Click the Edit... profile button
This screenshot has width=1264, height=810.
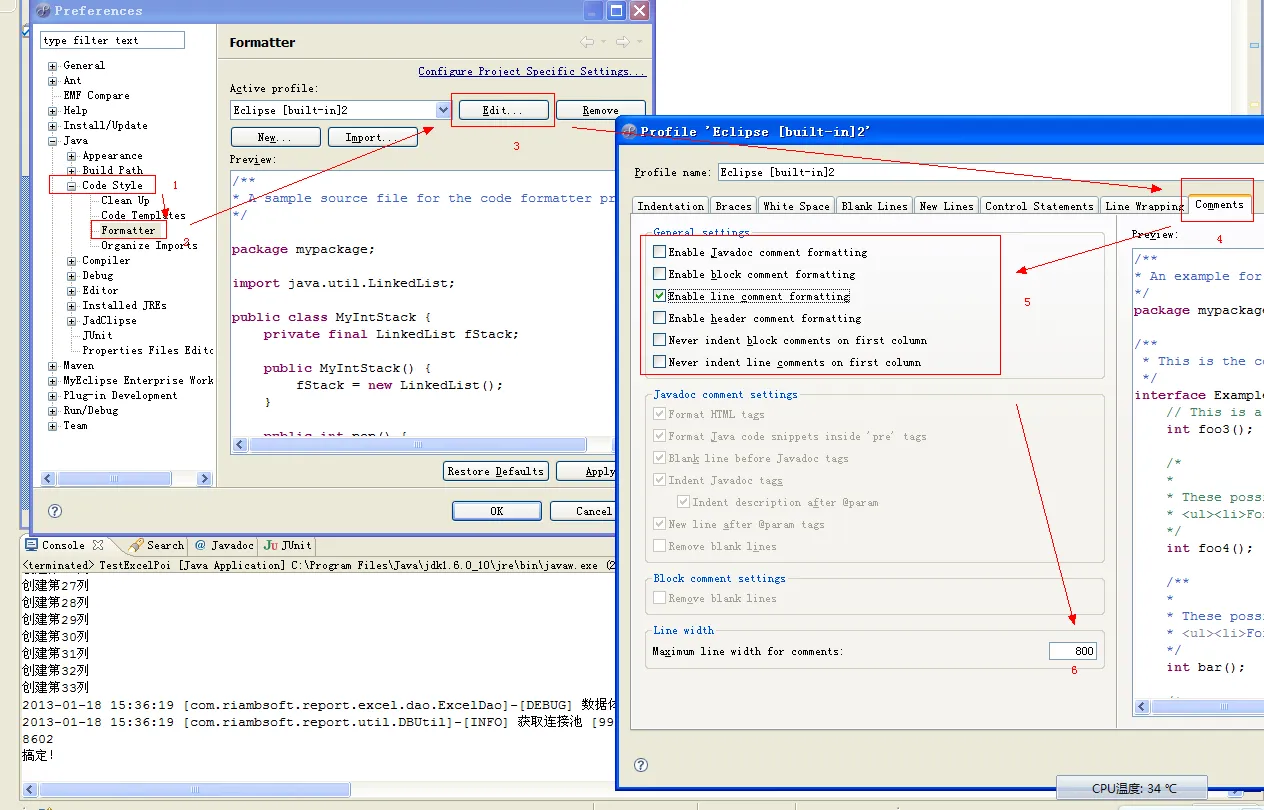[x=502, y=110]
